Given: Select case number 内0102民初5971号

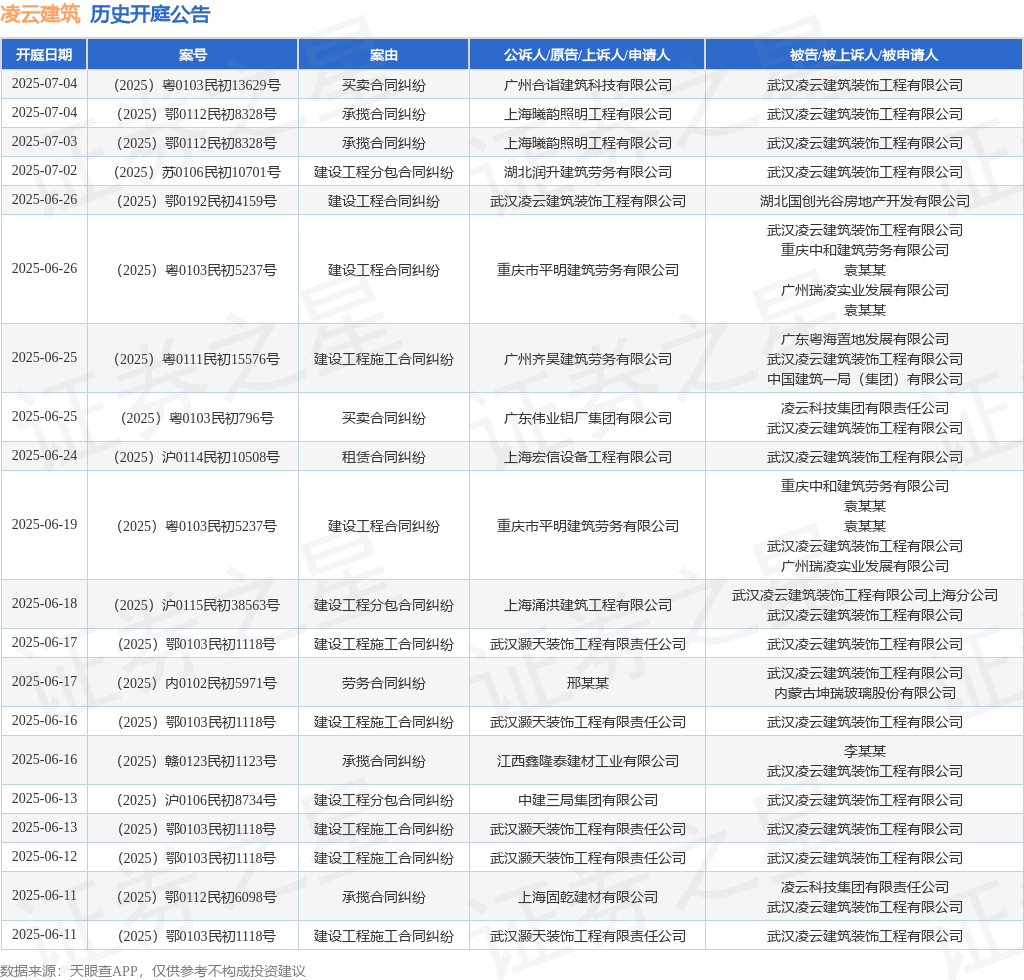Looking at the screenshot, I should tap(197, 684).
